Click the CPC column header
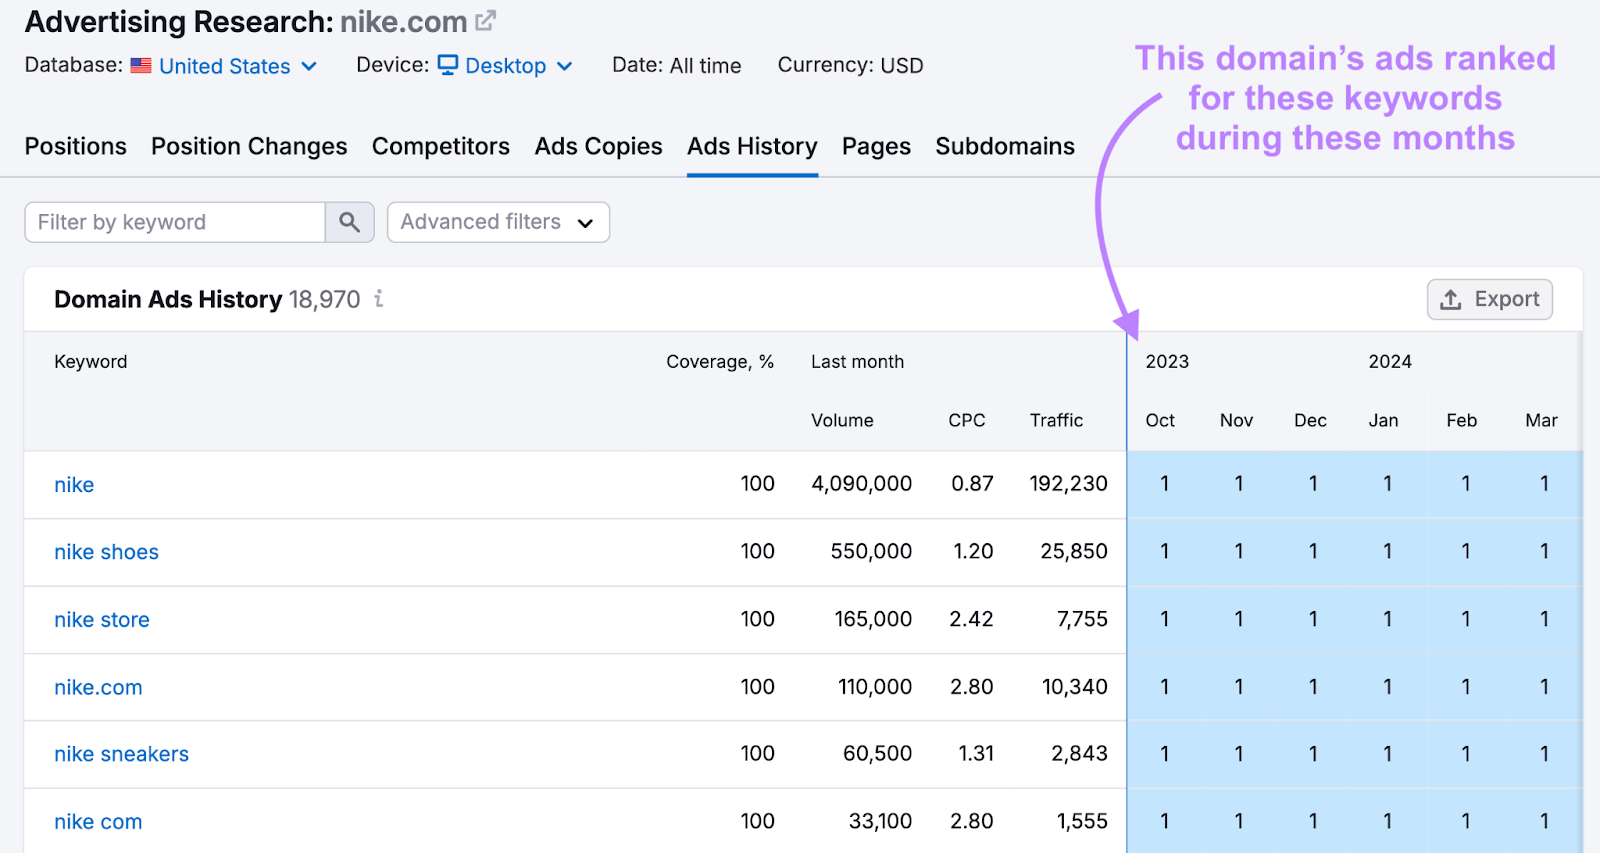The width and height of the screenshot is (1600, 853). (x=967, y=420)
